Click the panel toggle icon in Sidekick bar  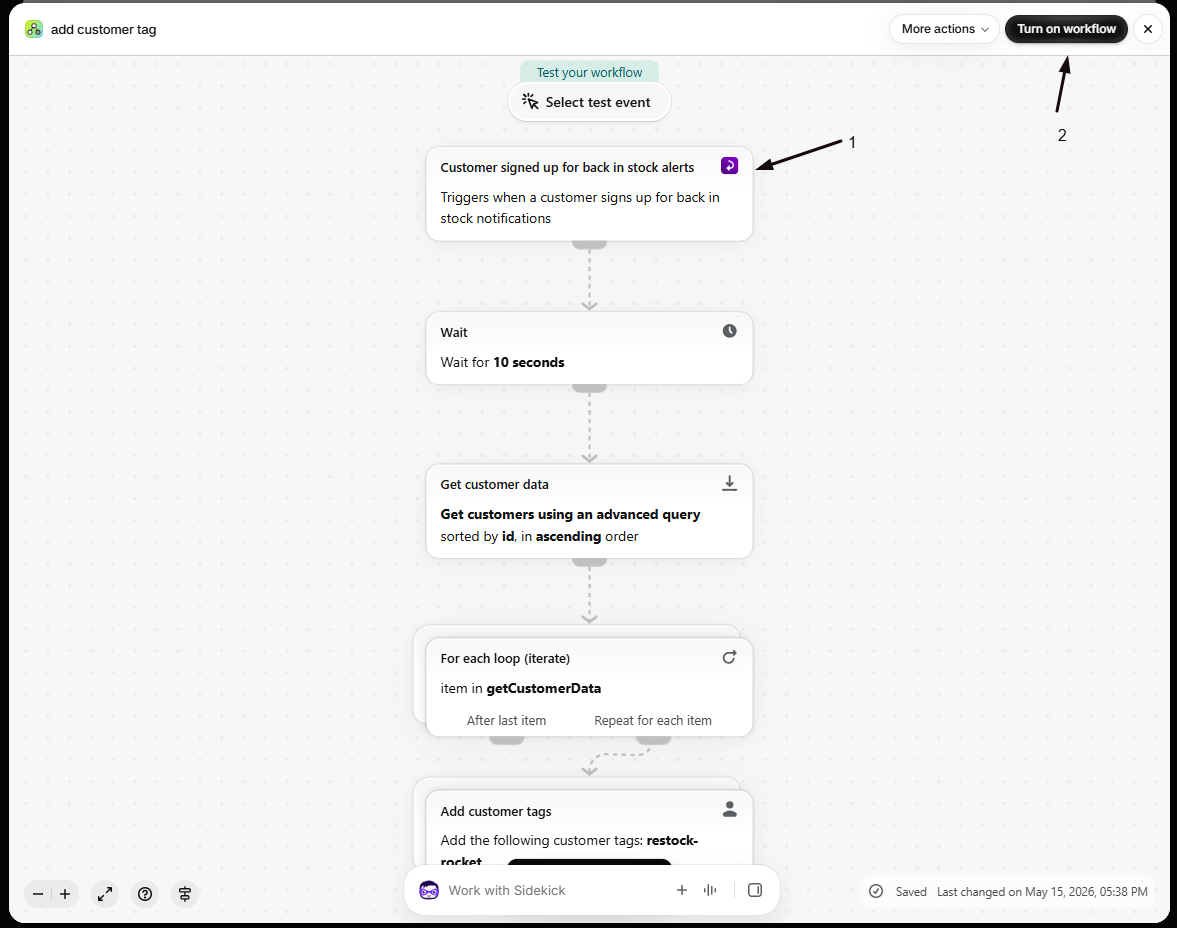tap(755, 890)
